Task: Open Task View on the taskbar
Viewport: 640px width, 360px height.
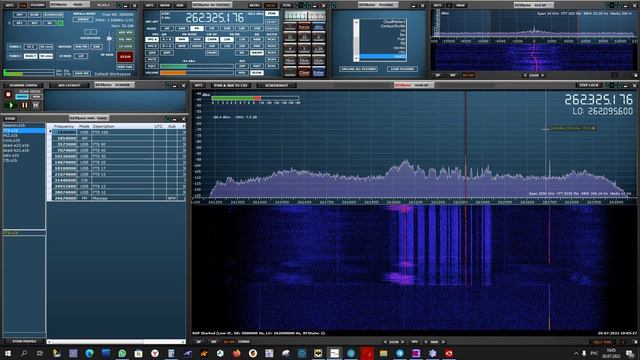Action: tap(40, 353)
